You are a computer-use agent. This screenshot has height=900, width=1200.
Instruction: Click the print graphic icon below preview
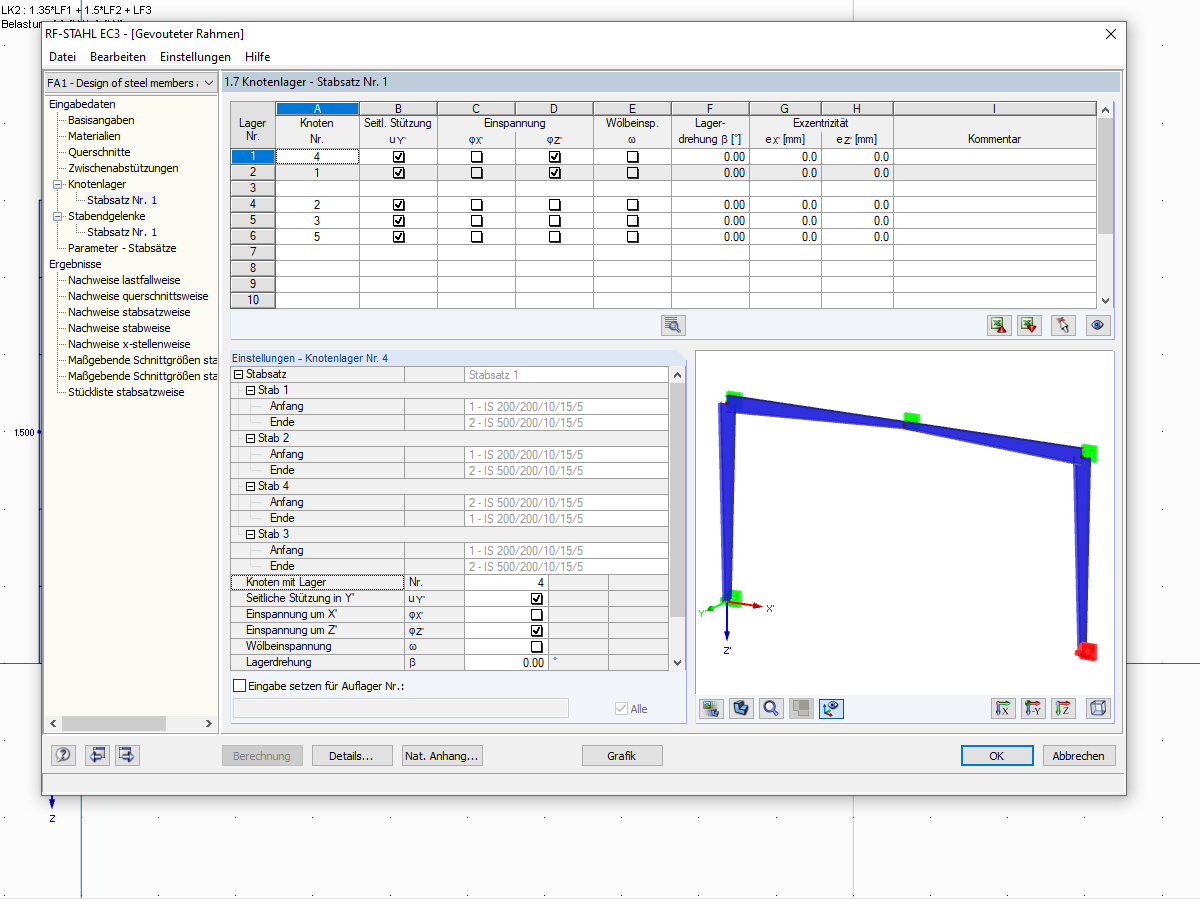coord(711,708)
